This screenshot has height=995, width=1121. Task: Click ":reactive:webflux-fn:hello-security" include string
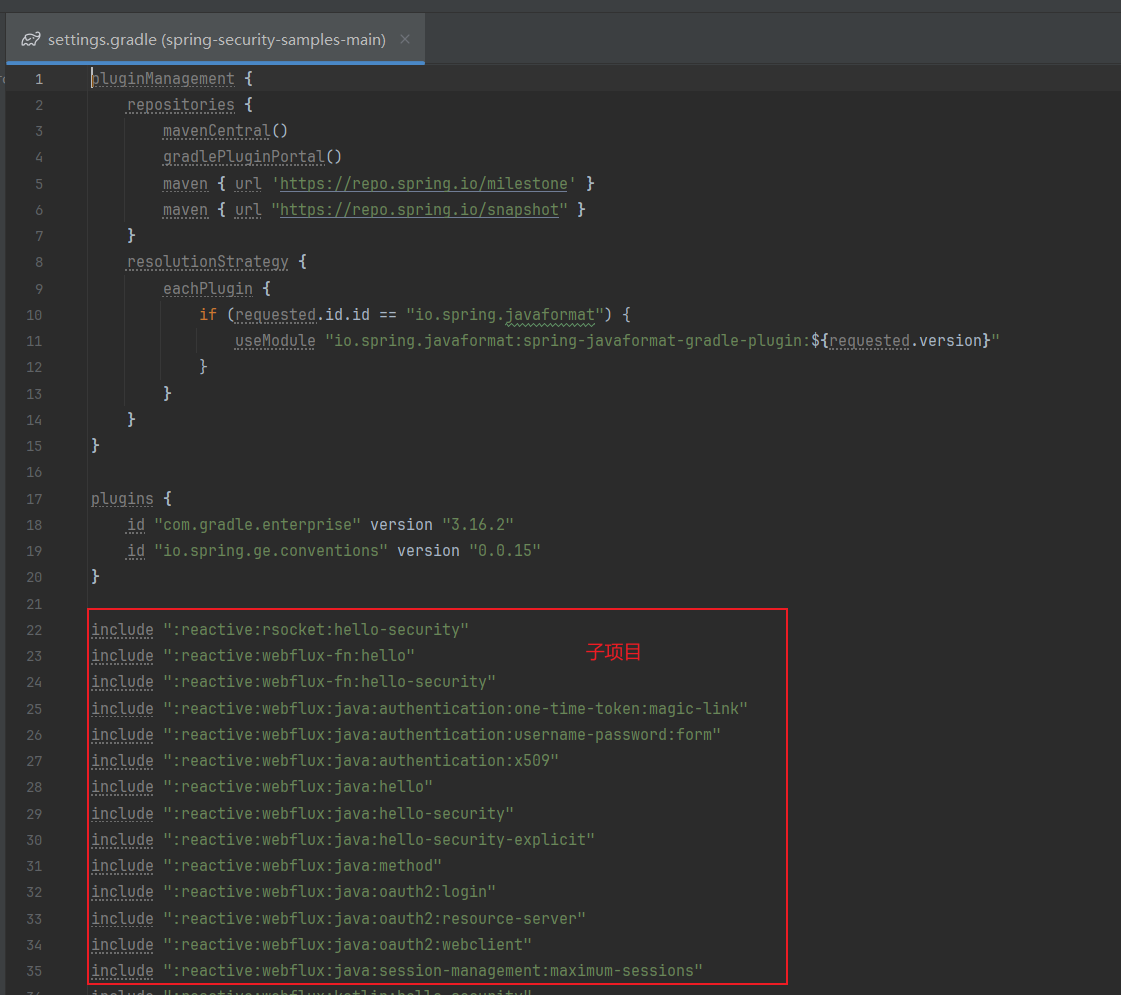330,682
